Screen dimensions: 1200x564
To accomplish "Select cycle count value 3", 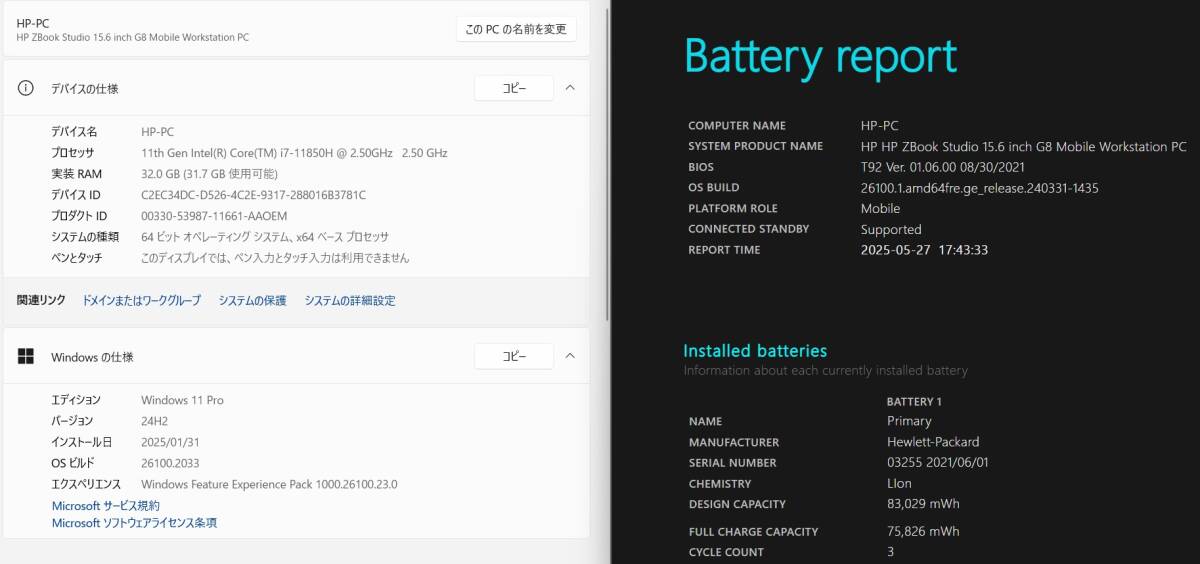I will (890, 552).
